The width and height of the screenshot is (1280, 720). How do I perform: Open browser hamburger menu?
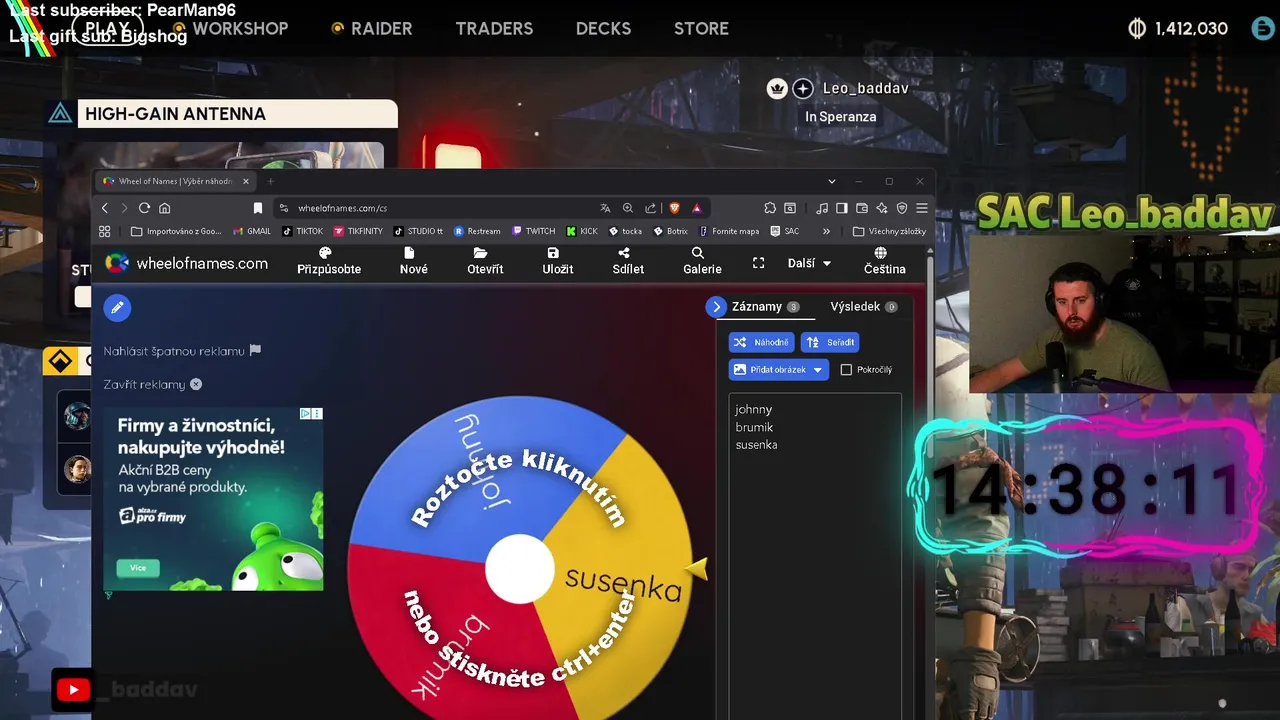click(922, 208)
